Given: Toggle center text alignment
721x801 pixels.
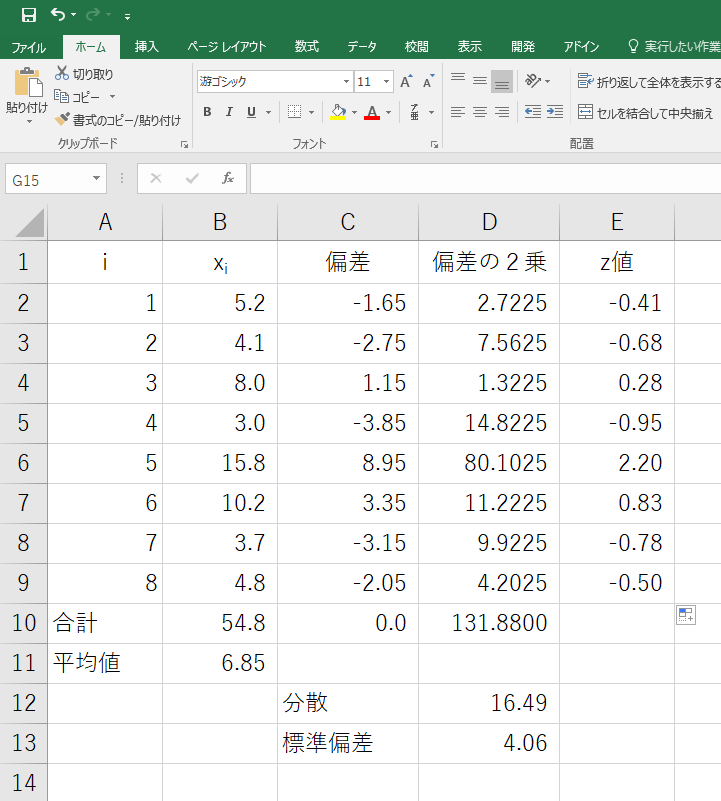Looking at the screenshot, I should point(480,112).
